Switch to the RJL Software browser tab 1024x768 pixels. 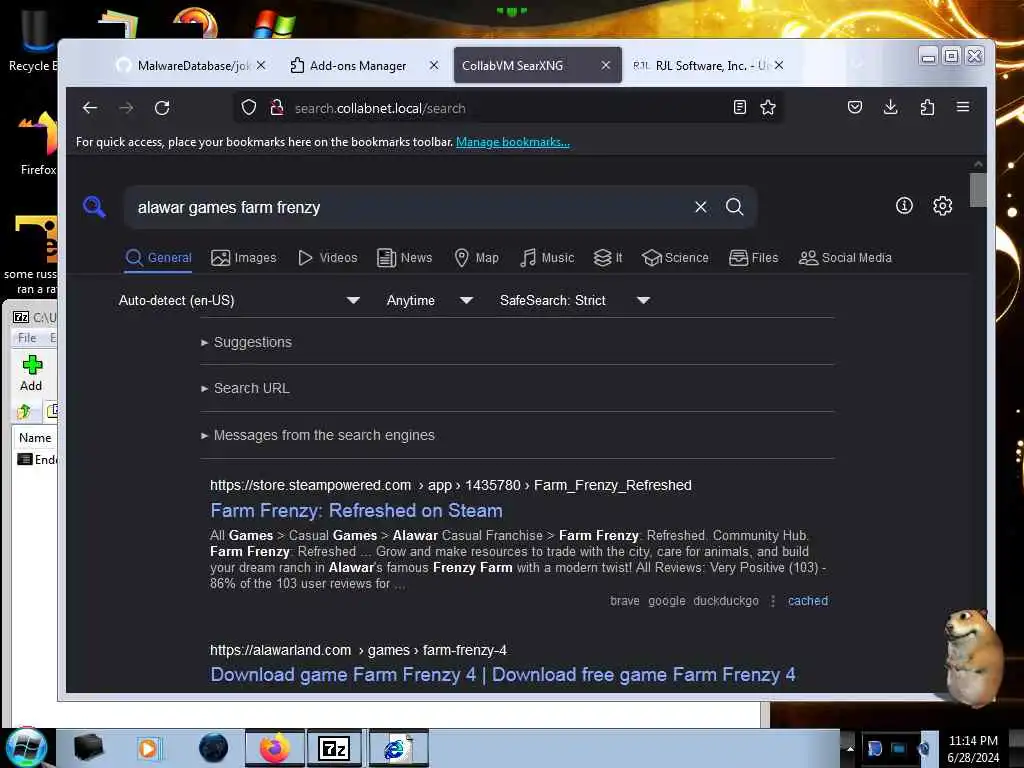[x=699, y=65]
